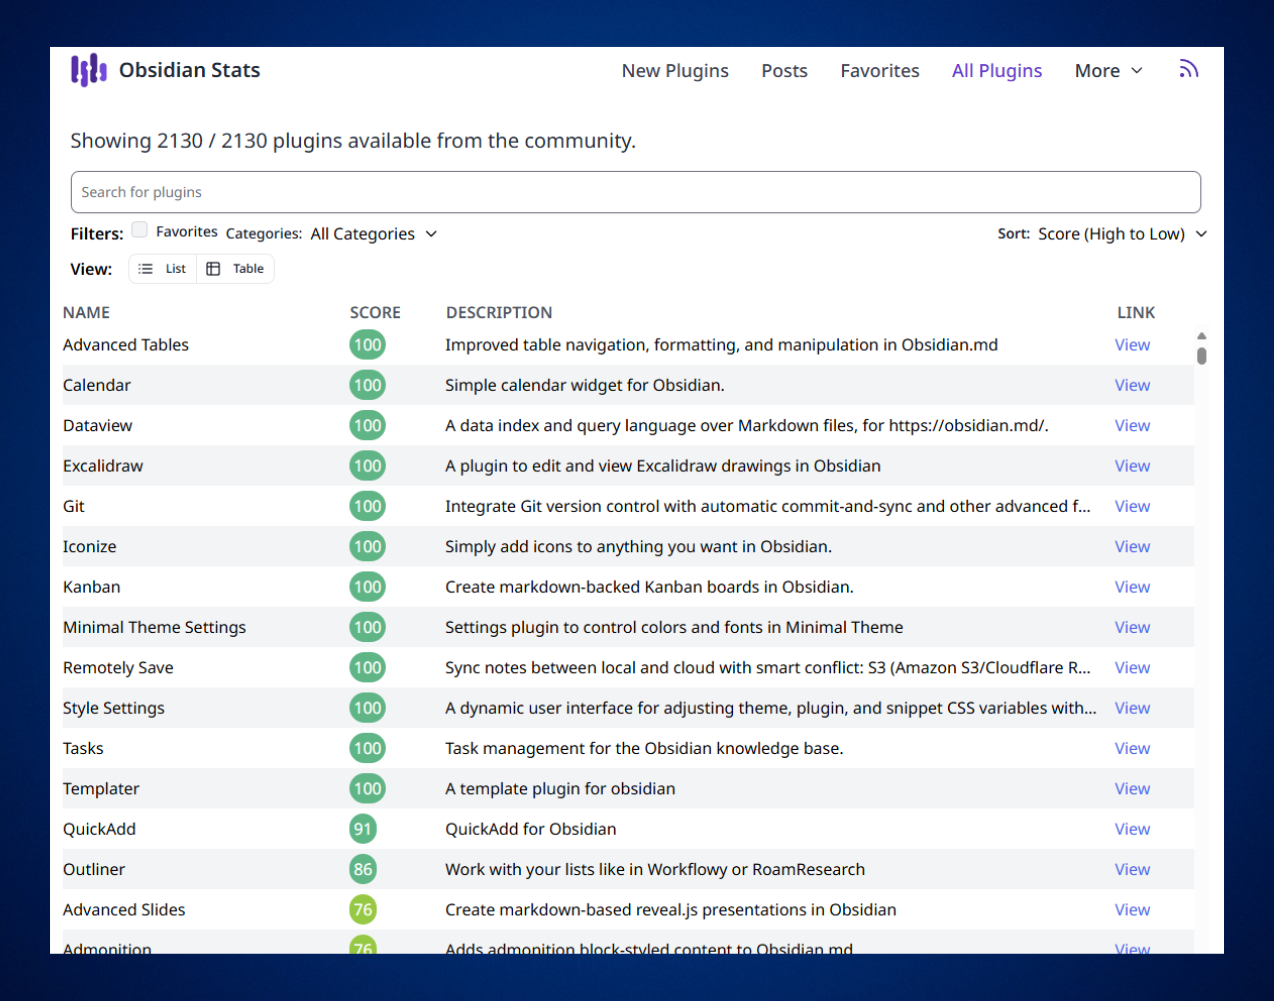Screen dimensions: 1274x1001
Task: Open the RSS feed icon
Action: click(1188, 69)
